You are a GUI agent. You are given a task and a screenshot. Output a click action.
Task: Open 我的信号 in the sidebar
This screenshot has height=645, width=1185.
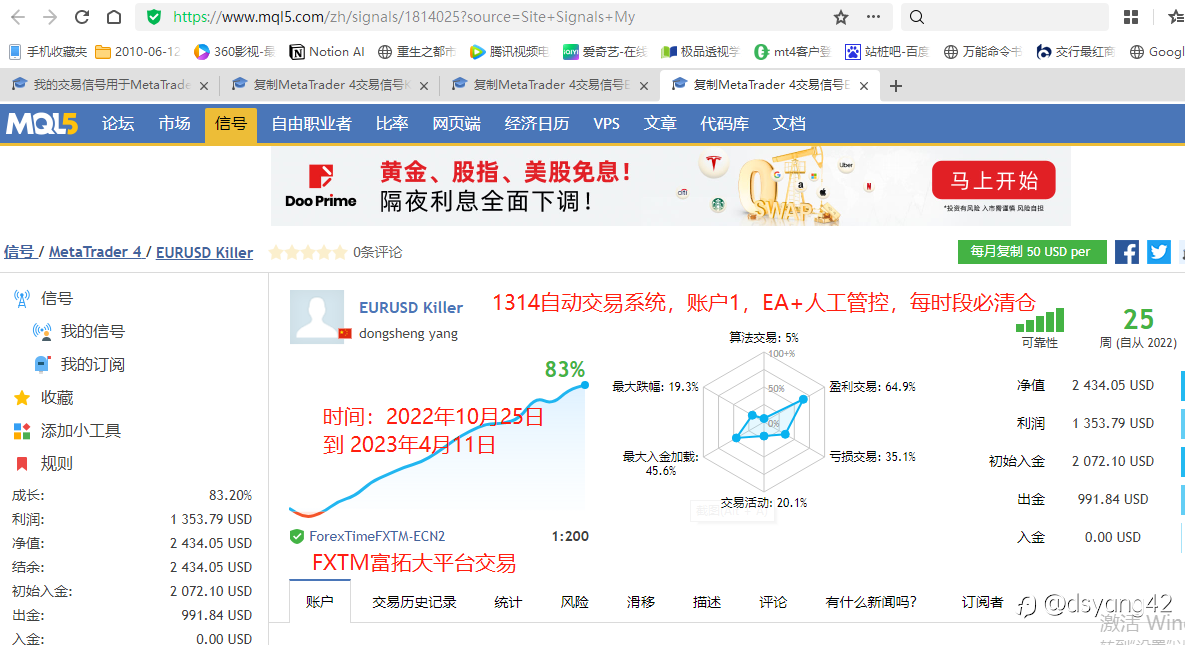pos(92,331)
